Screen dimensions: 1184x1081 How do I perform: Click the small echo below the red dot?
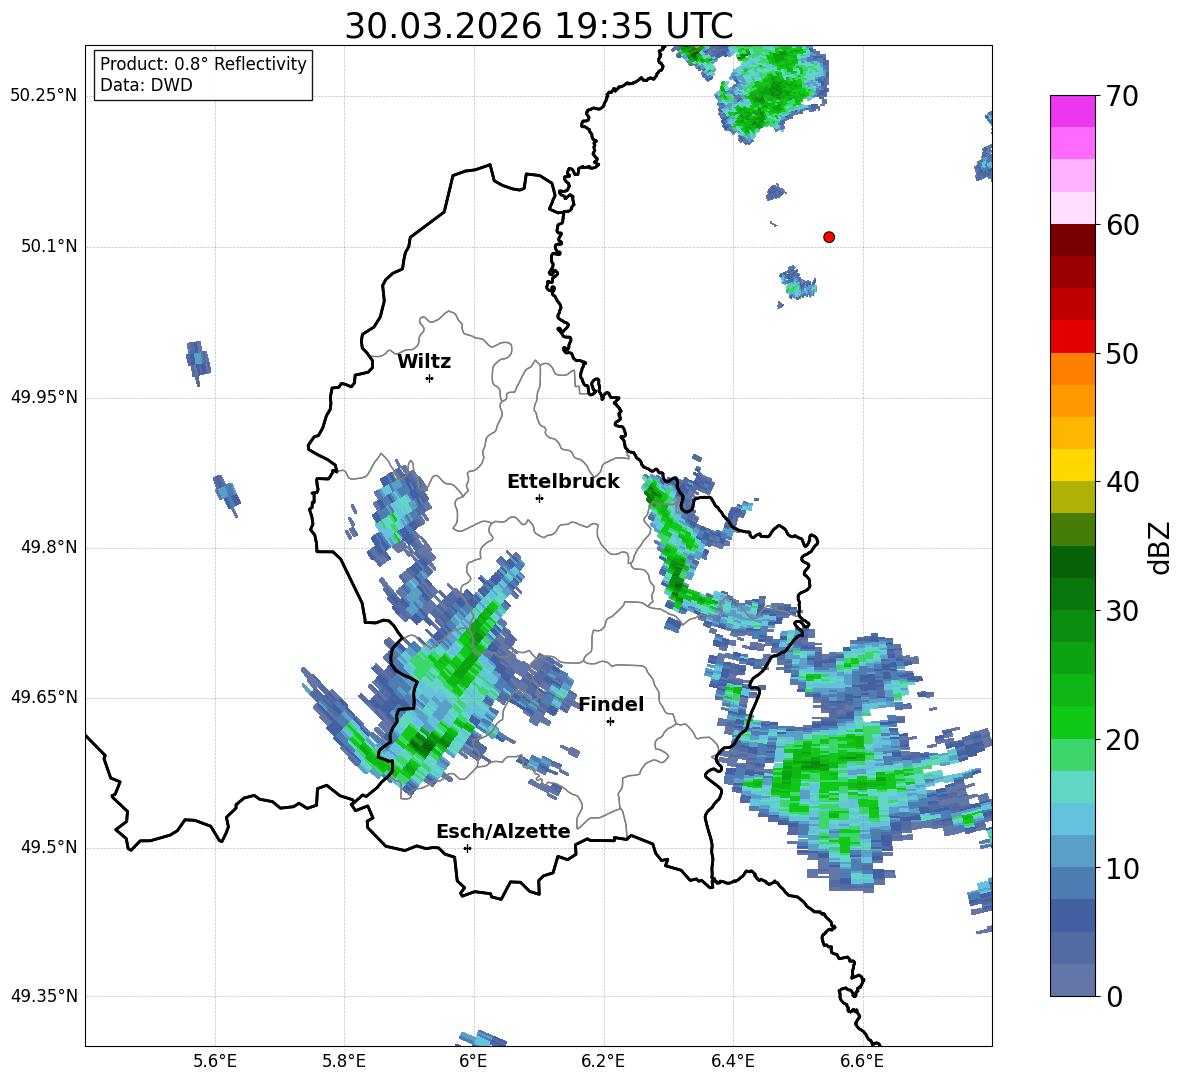[x=797, y=285]
